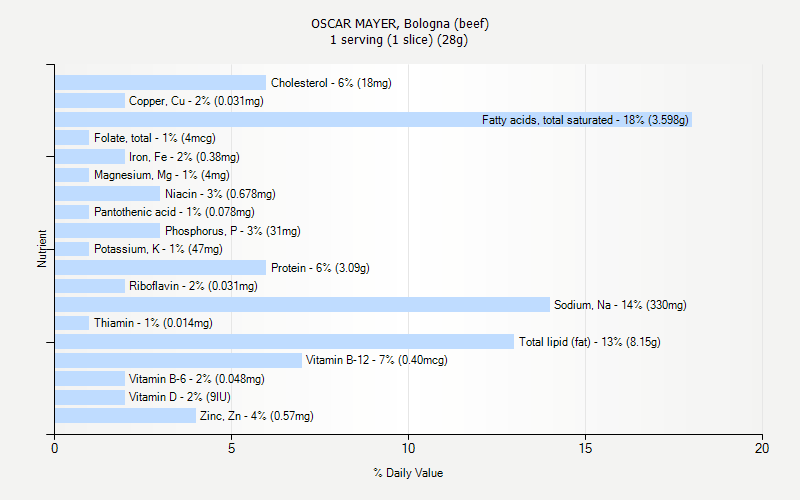800x500 pixels.
Task: Click the Total lipid (fat) - 13% label
Action: point(589,342)
